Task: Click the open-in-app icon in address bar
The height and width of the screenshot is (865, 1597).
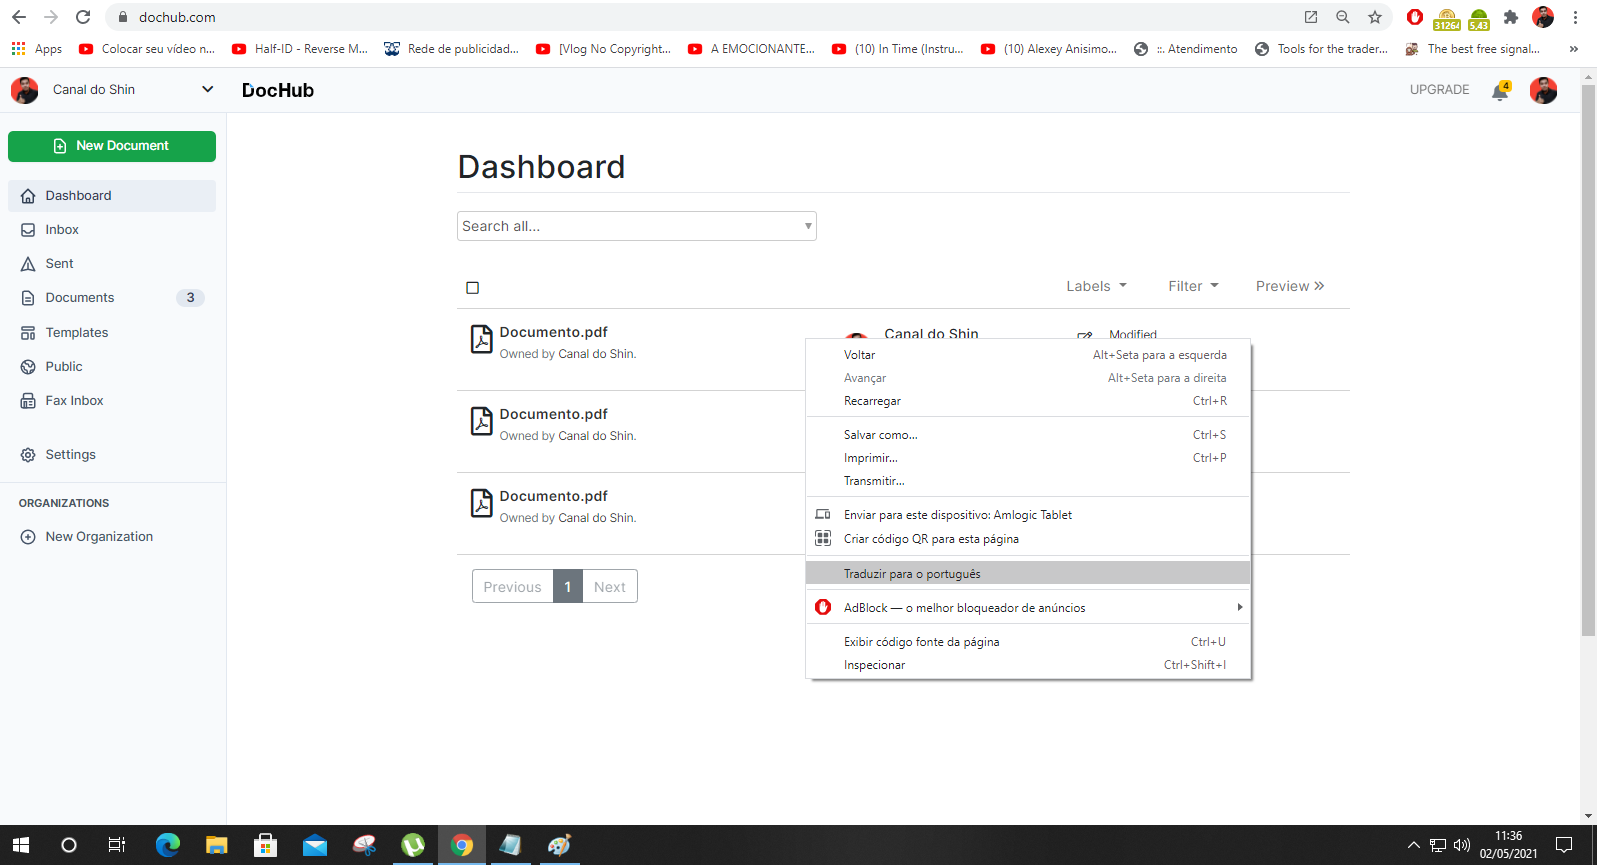Action: pyautogui.click(x=1311, y=17)
